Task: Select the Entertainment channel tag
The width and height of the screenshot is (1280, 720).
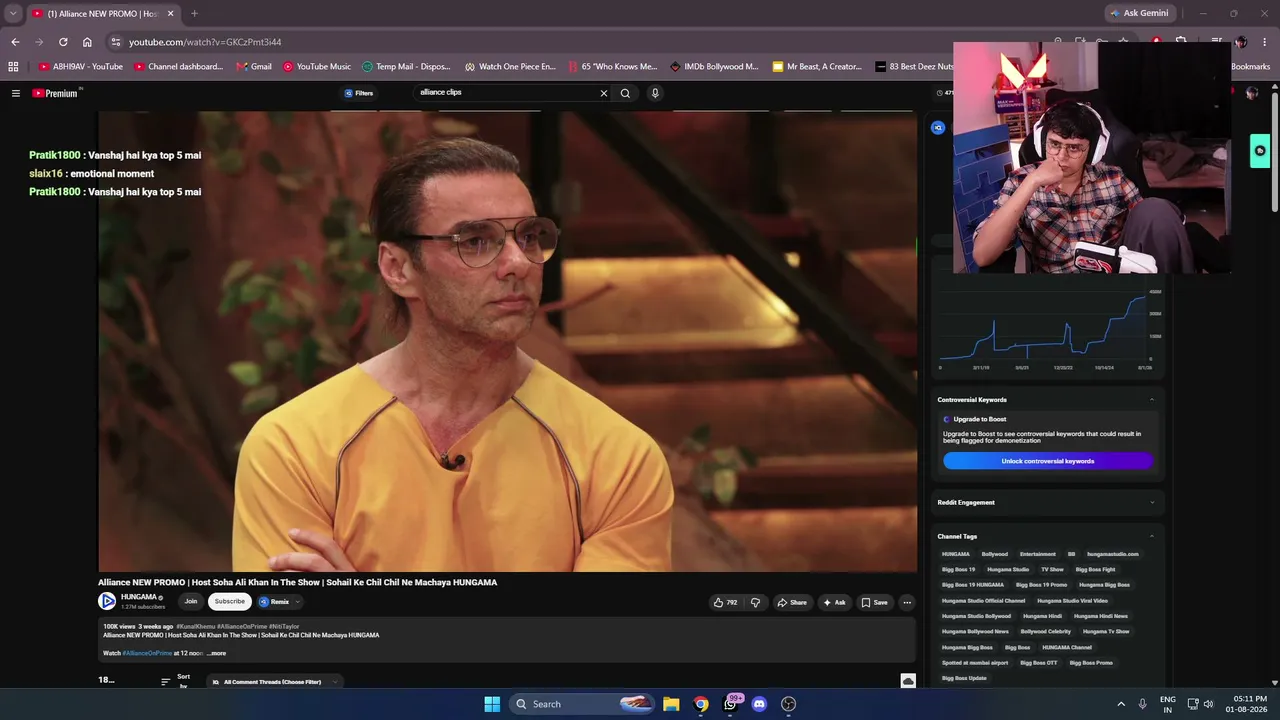Action: [1038, 554]
